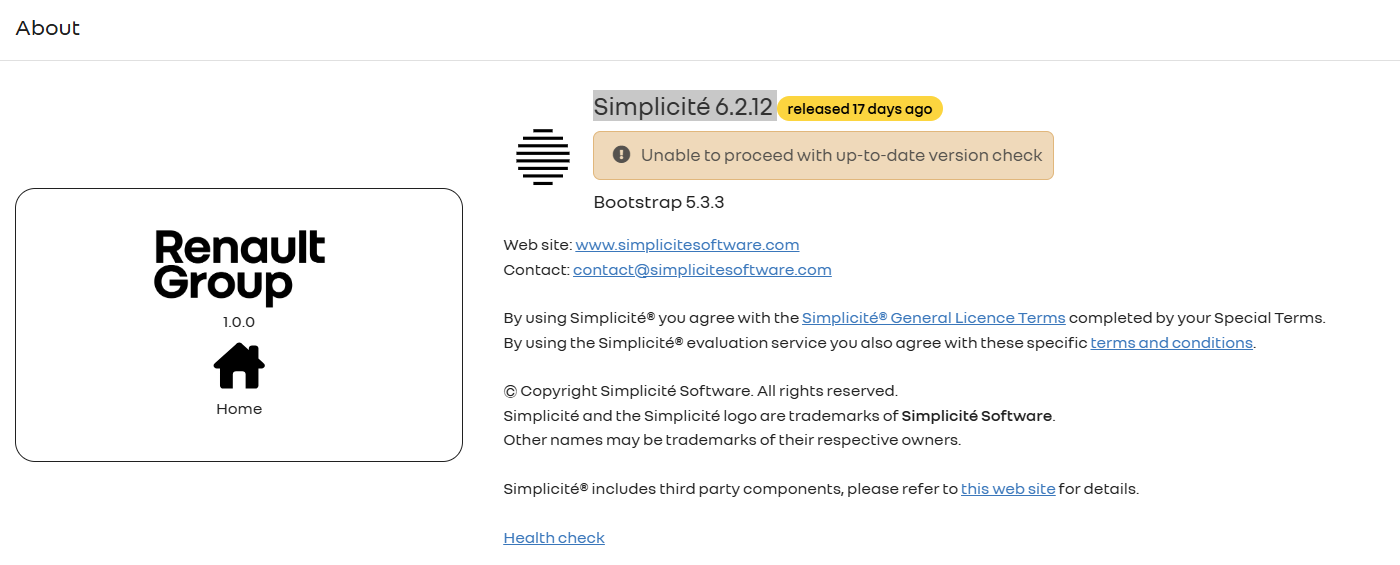
Task: Select the Simplicité 6.2.12 version heading
Action: click(x=683, y=107)
